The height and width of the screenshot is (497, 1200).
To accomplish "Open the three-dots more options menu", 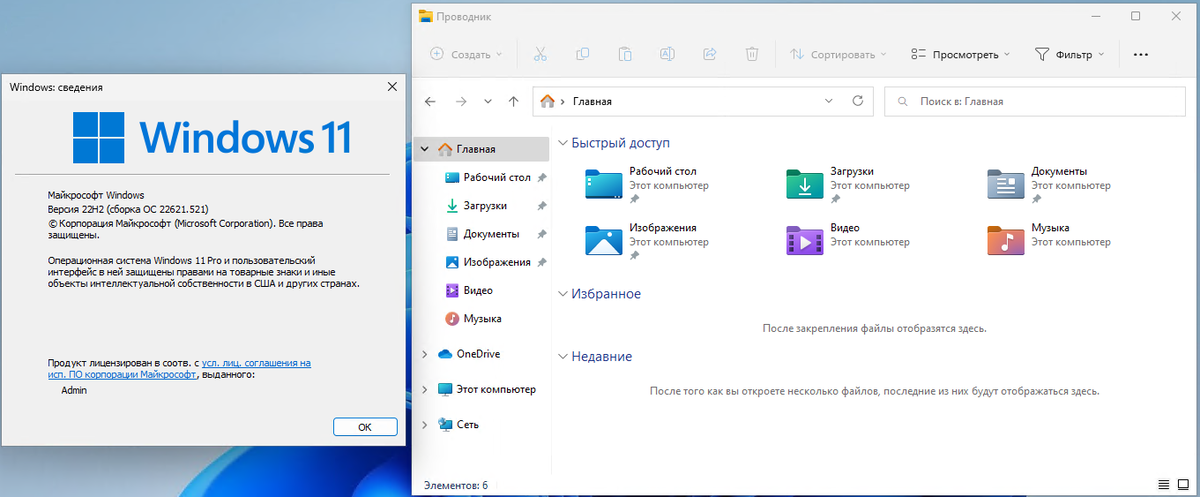I will tap(1141, 54).
